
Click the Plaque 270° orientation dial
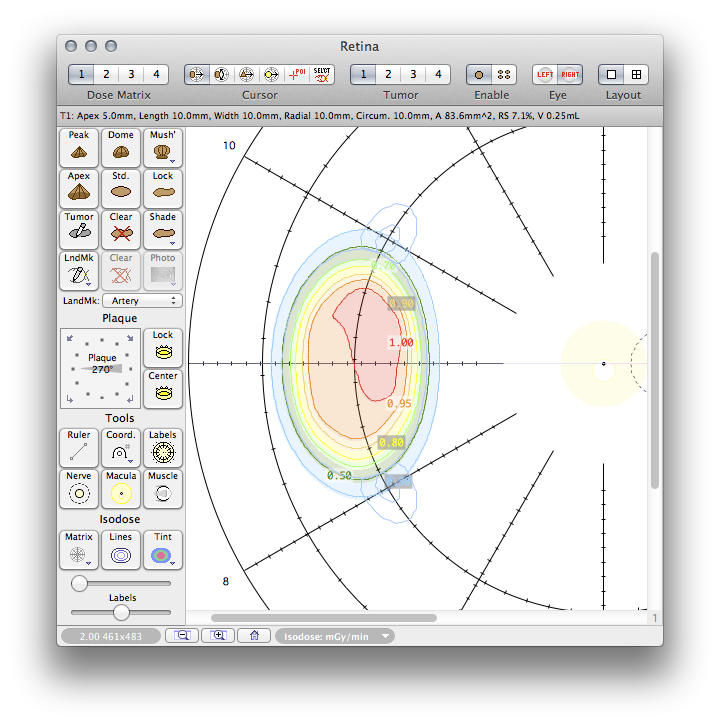tap(100, 369)
